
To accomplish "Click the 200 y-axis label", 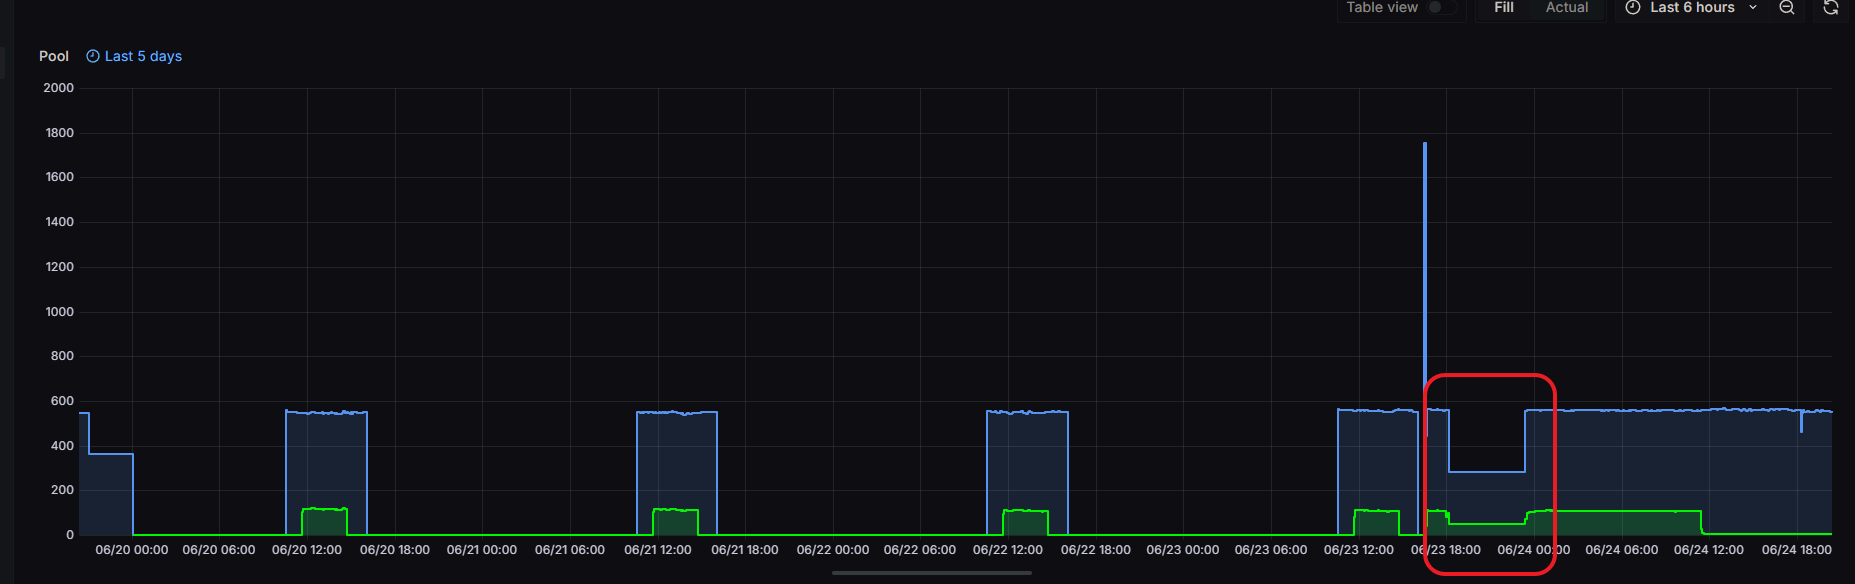I will click(62, 490).
